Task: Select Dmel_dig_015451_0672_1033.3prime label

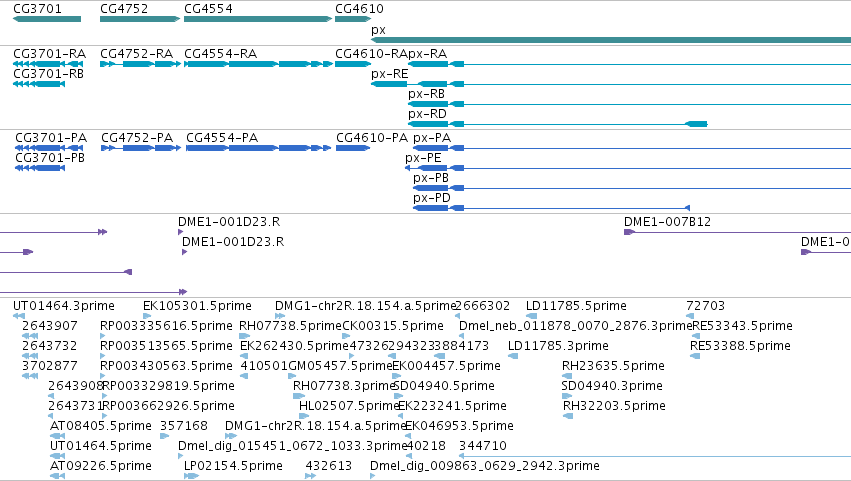Action: (x=293, y=447)
